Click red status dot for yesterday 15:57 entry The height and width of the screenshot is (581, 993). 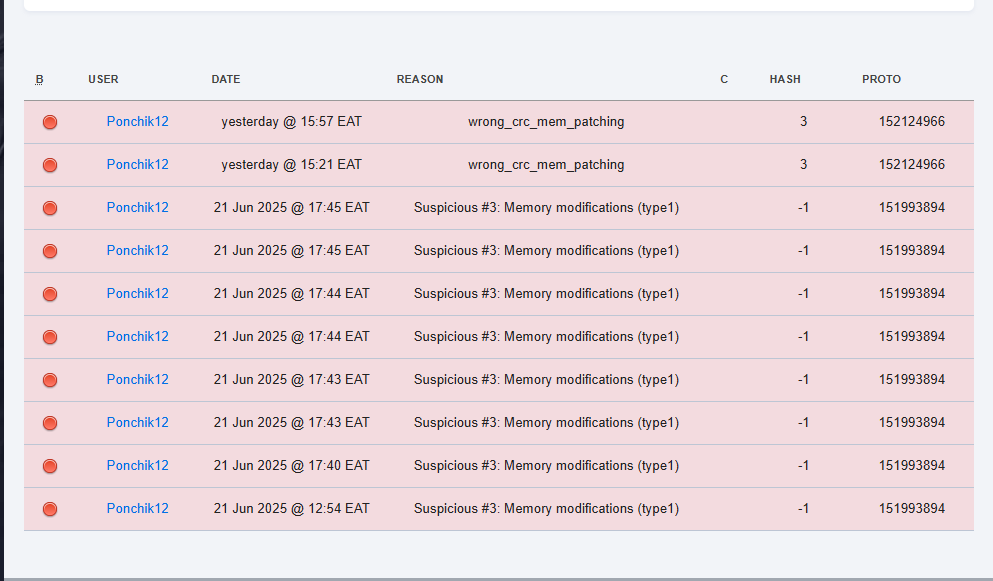coord(50,122)
